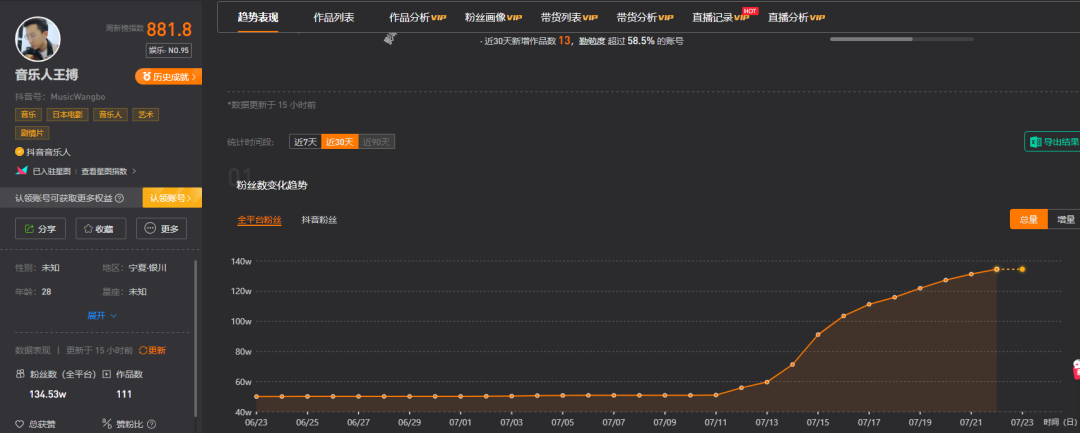Click the 总获赞 heart icon
The height and width of the screenshot is (433, 1080).
pyautogui.click(x=19, y=424)
